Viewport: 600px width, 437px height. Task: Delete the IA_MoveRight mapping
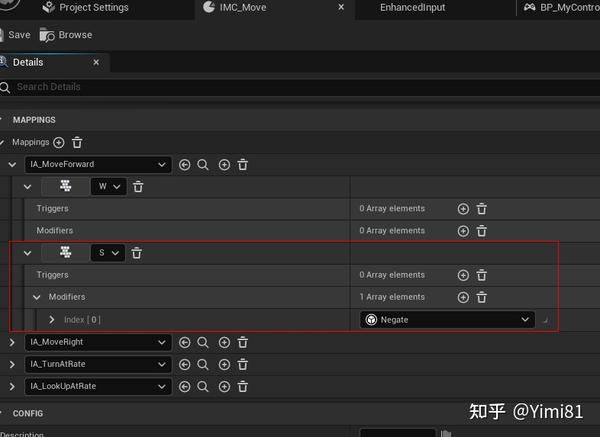(243, 342)
